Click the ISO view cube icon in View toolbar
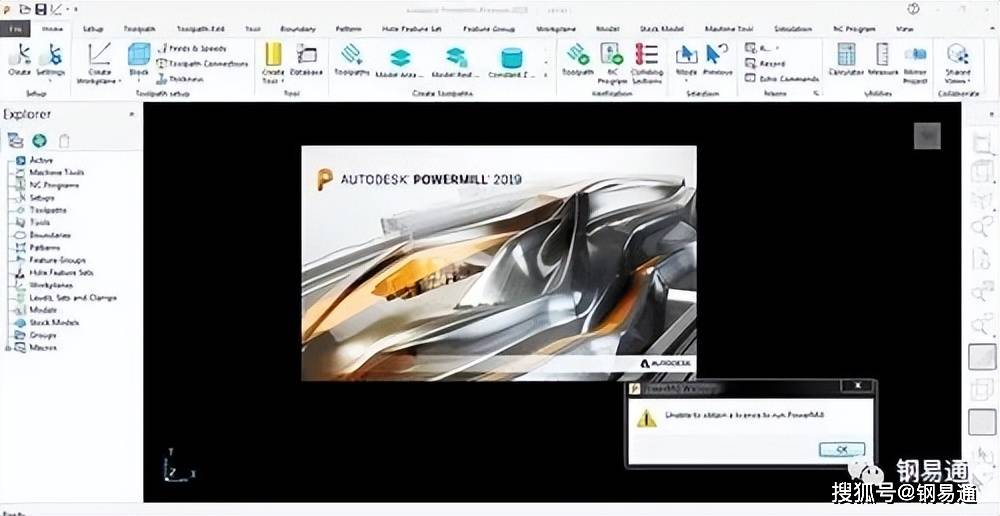Image resolution: width=1000 pixels, height=516 pixels. point(982,172)
